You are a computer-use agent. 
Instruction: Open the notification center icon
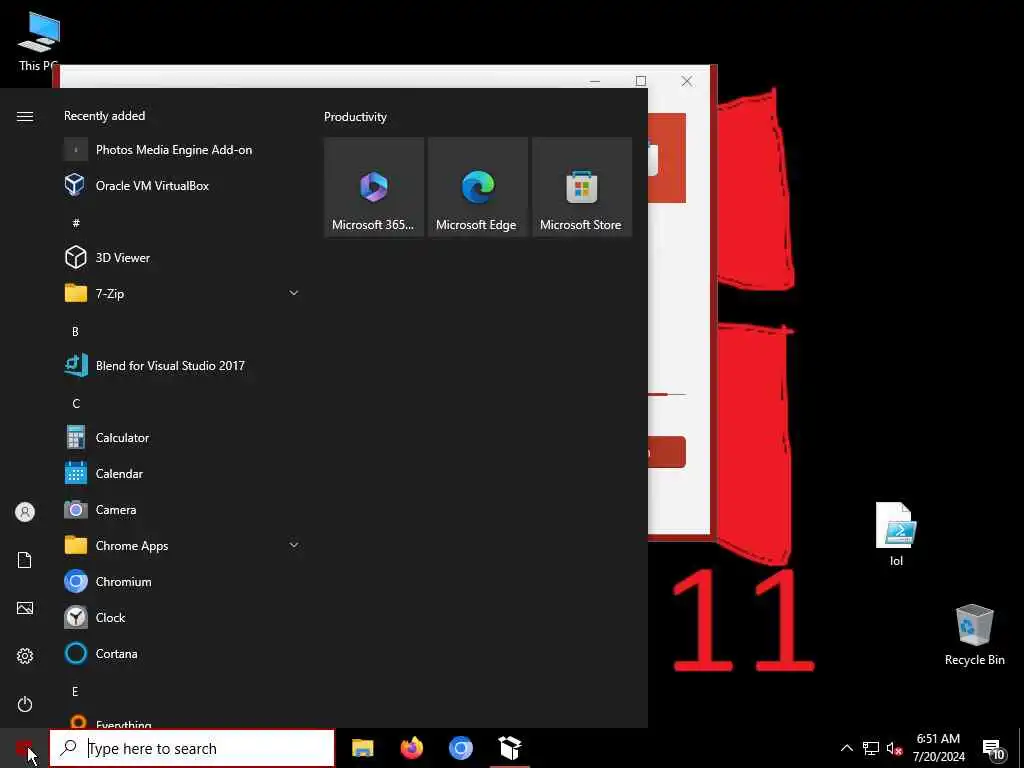pos(994,749)
